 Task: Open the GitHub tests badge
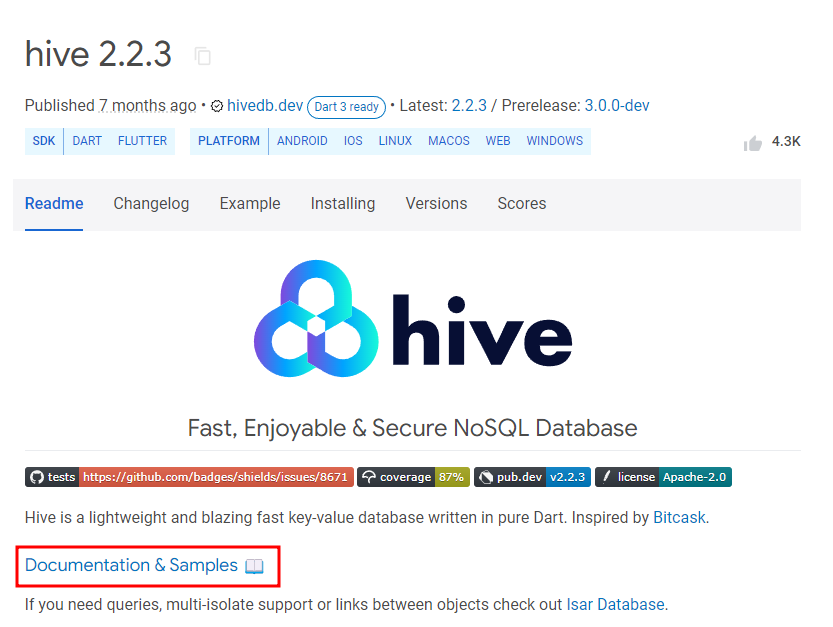pyautogui.click(x=189, y=477)
